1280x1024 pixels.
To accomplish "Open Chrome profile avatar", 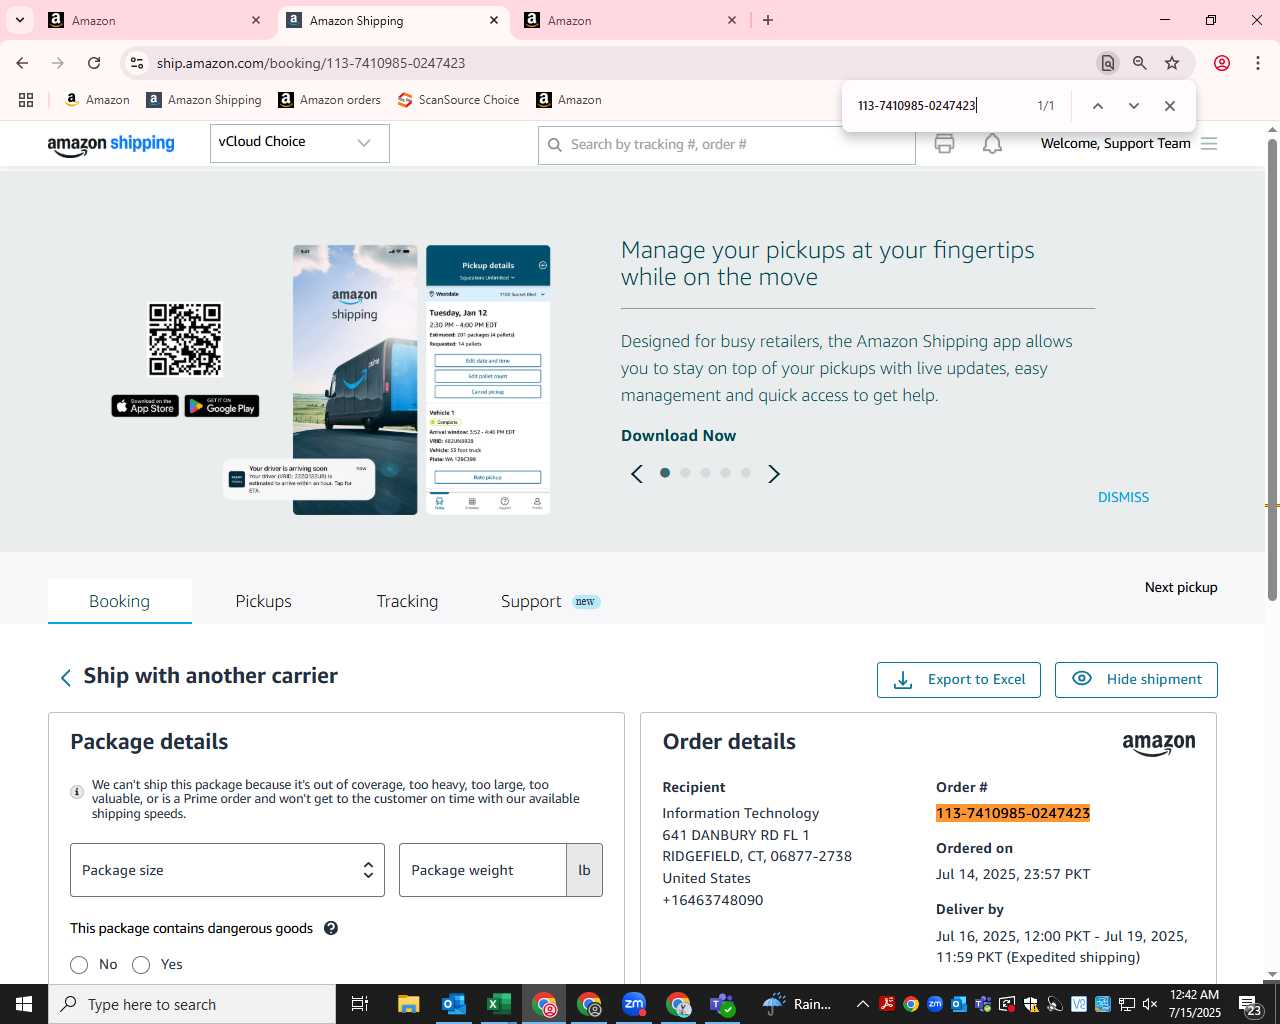I will click(x=1222, y=63).
